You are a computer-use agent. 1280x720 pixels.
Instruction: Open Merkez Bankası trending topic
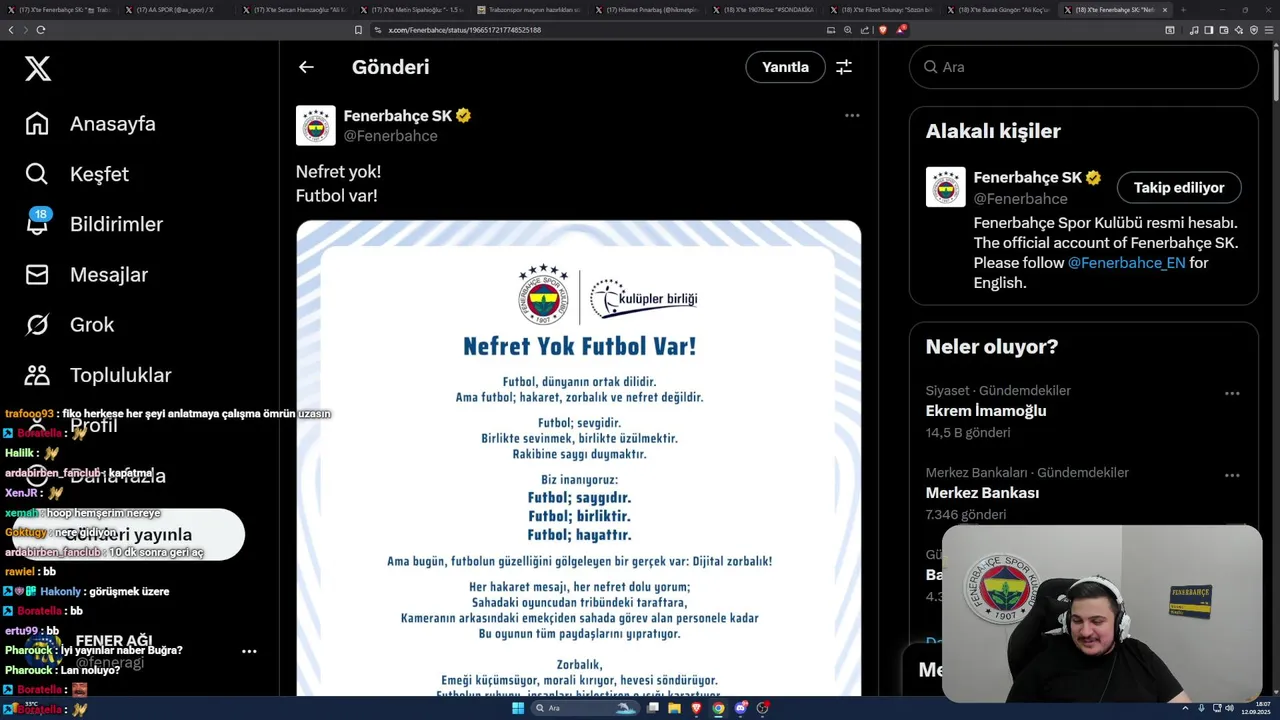(x=982, y=493)
